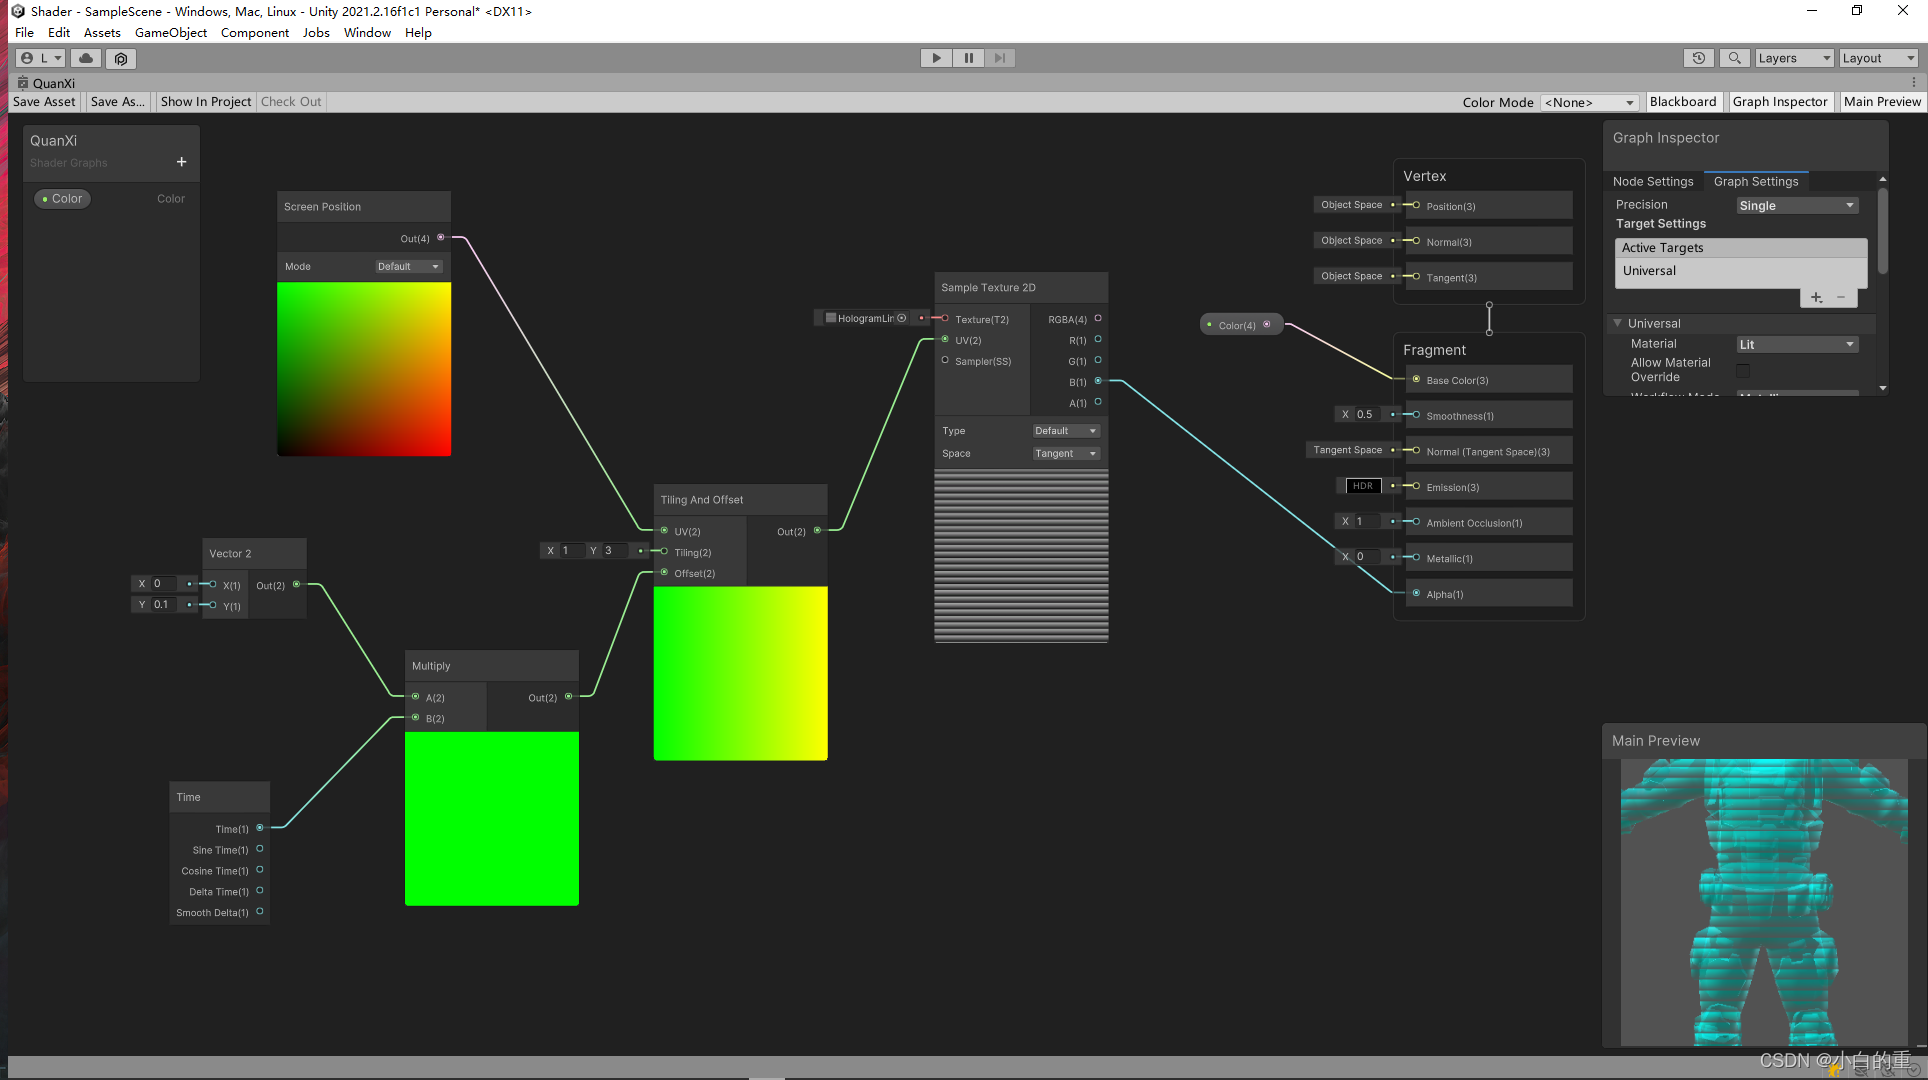Click the Smoothness X value field

pos(1367,414)
